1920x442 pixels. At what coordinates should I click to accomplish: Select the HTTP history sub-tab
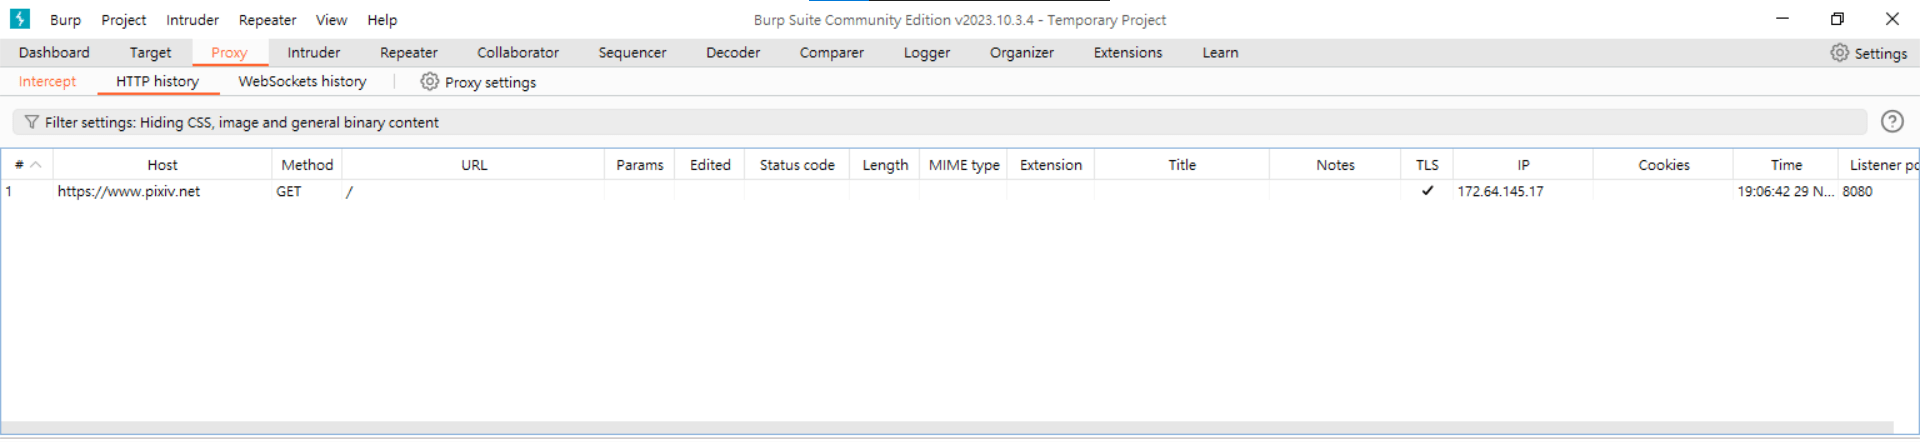157,82
